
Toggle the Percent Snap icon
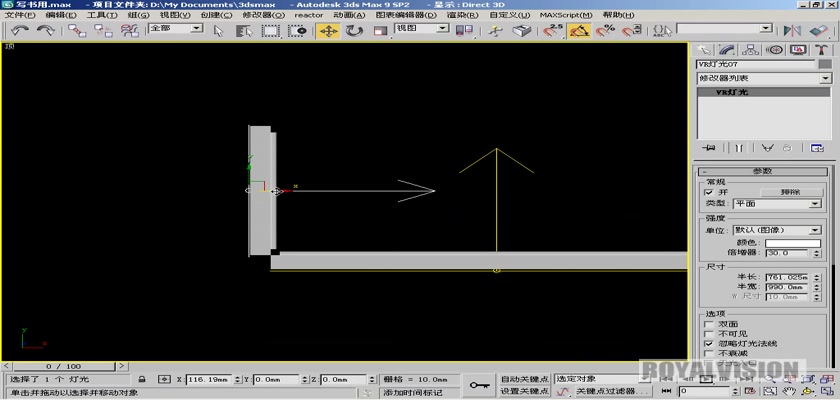coord(605,31)
